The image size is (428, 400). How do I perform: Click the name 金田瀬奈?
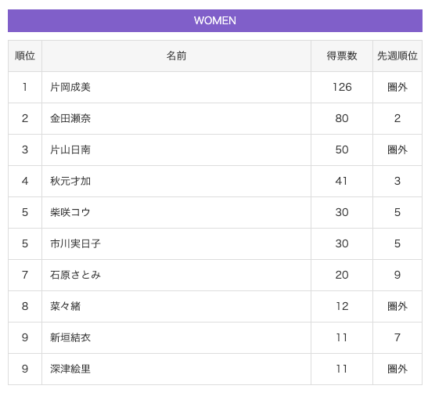[70, 118]
